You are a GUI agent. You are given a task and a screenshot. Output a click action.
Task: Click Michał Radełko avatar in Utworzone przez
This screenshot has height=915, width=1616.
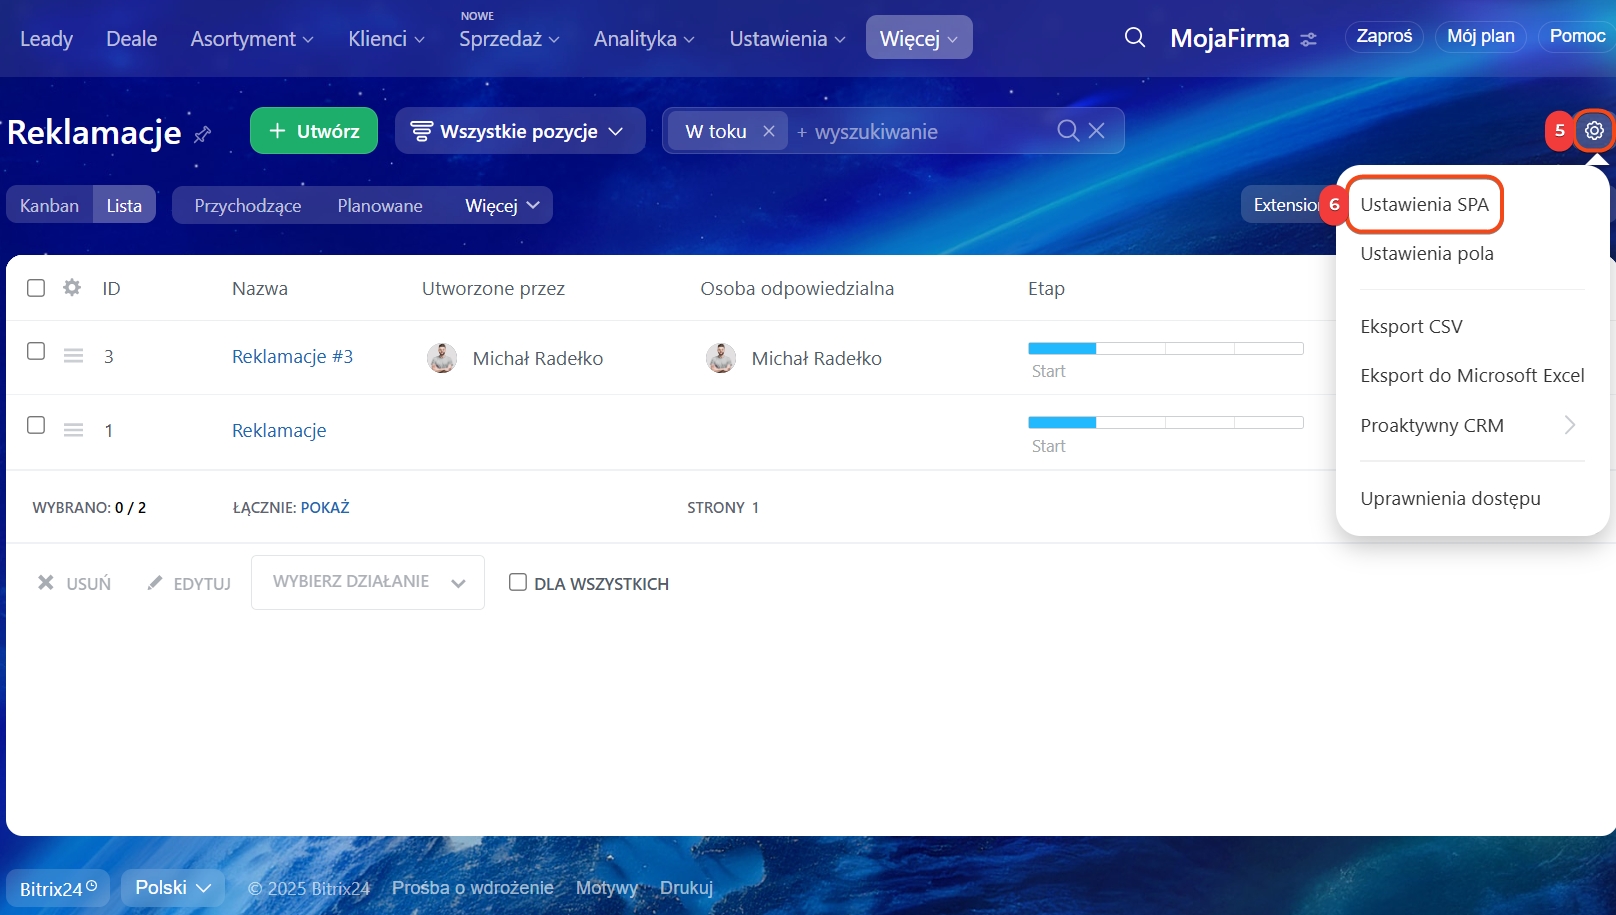click(442, 358)
